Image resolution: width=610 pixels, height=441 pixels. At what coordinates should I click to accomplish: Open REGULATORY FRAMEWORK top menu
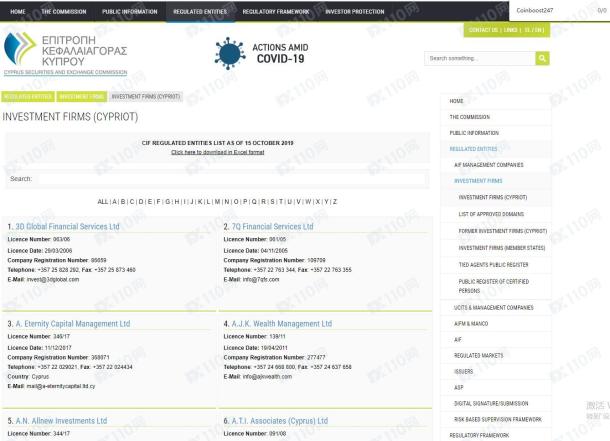(276, 12)
